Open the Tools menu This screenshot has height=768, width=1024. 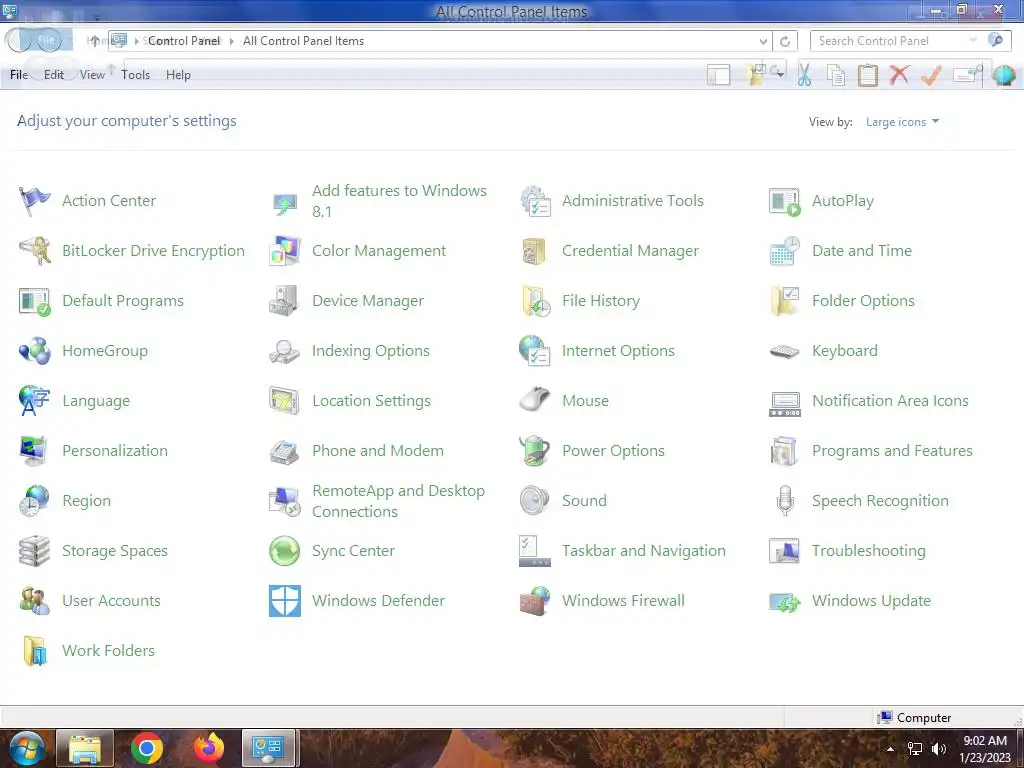click(135, 75)
